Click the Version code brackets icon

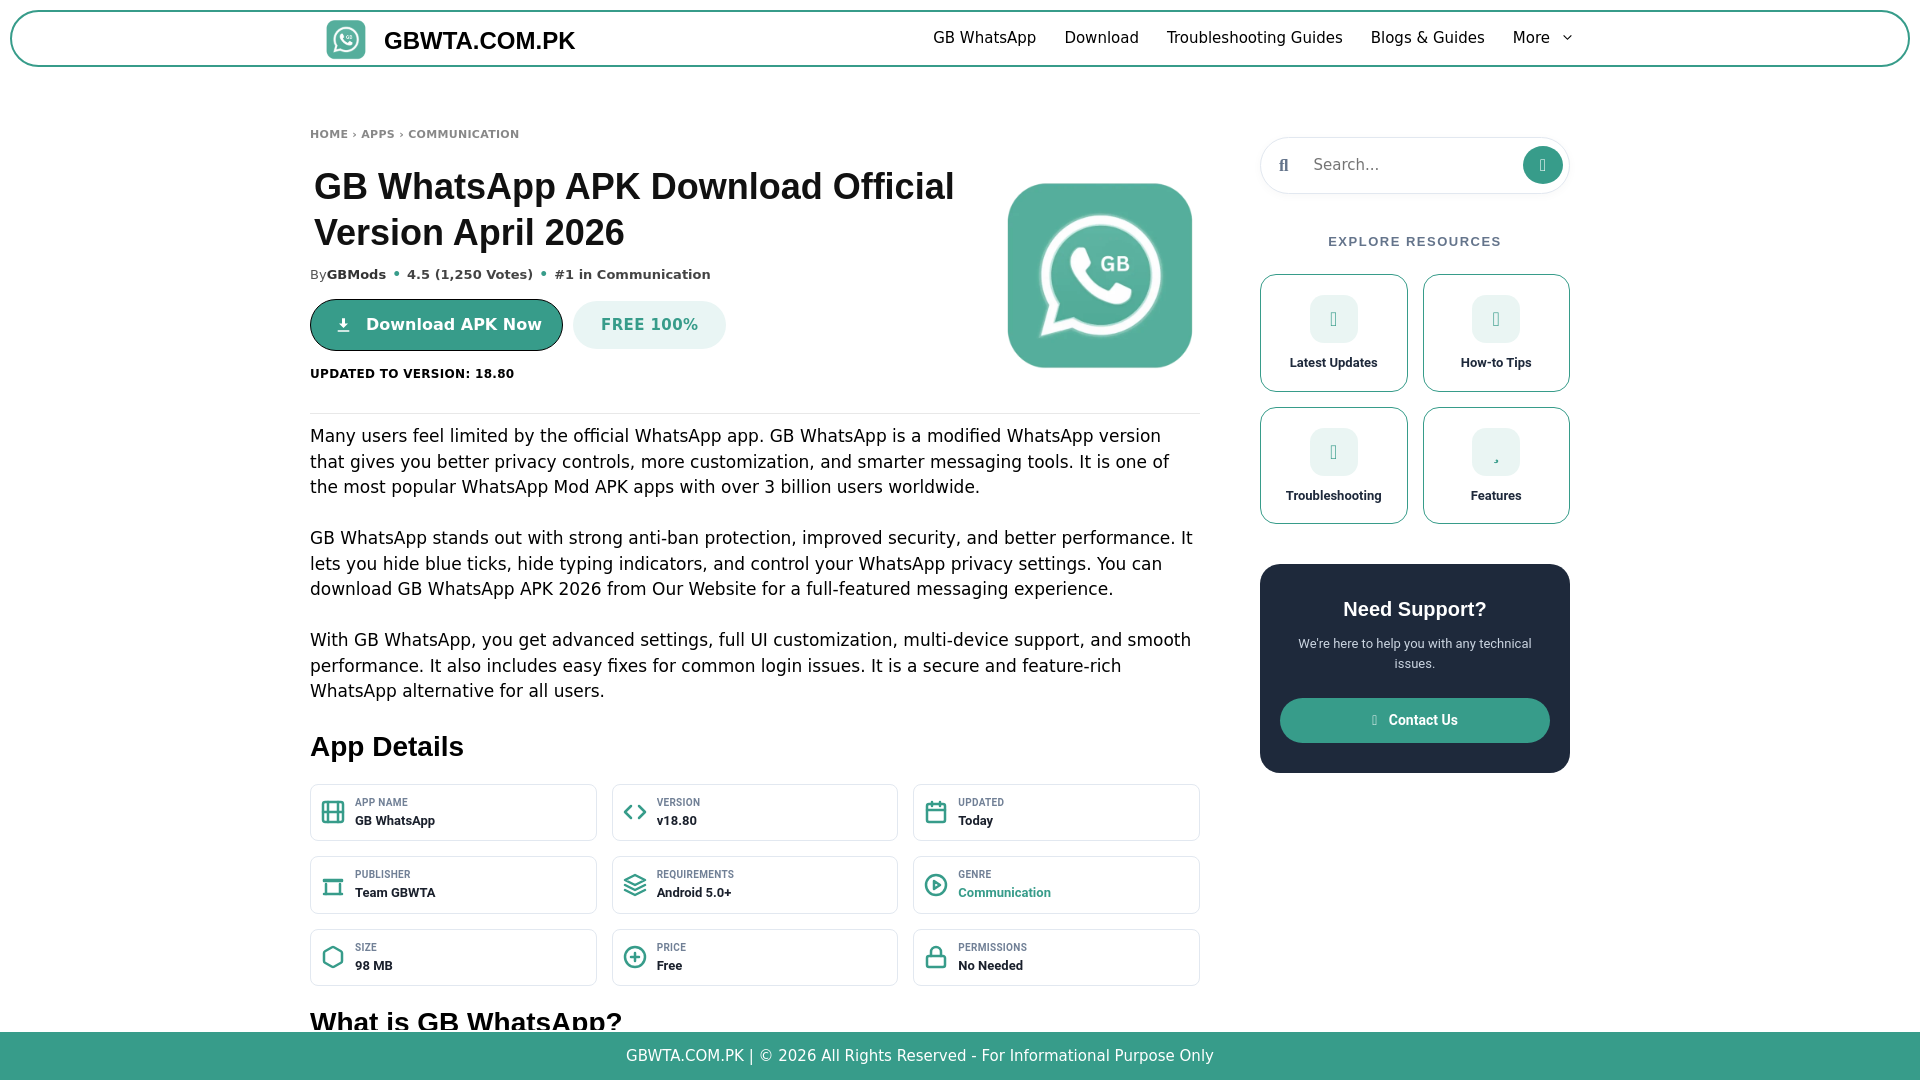pyautogui.click(x=635, y=812)
